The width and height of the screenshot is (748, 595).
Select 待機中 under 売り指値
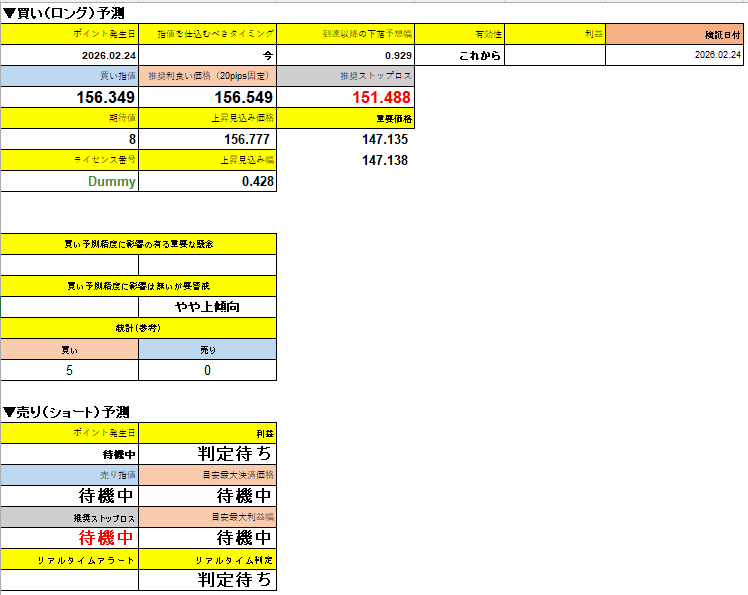point(70,496)
